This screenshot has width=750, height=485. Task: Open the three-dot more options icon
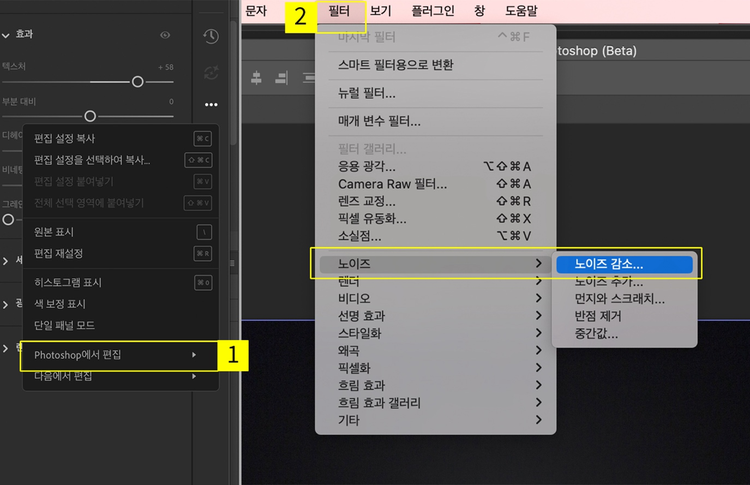point(211,104)
